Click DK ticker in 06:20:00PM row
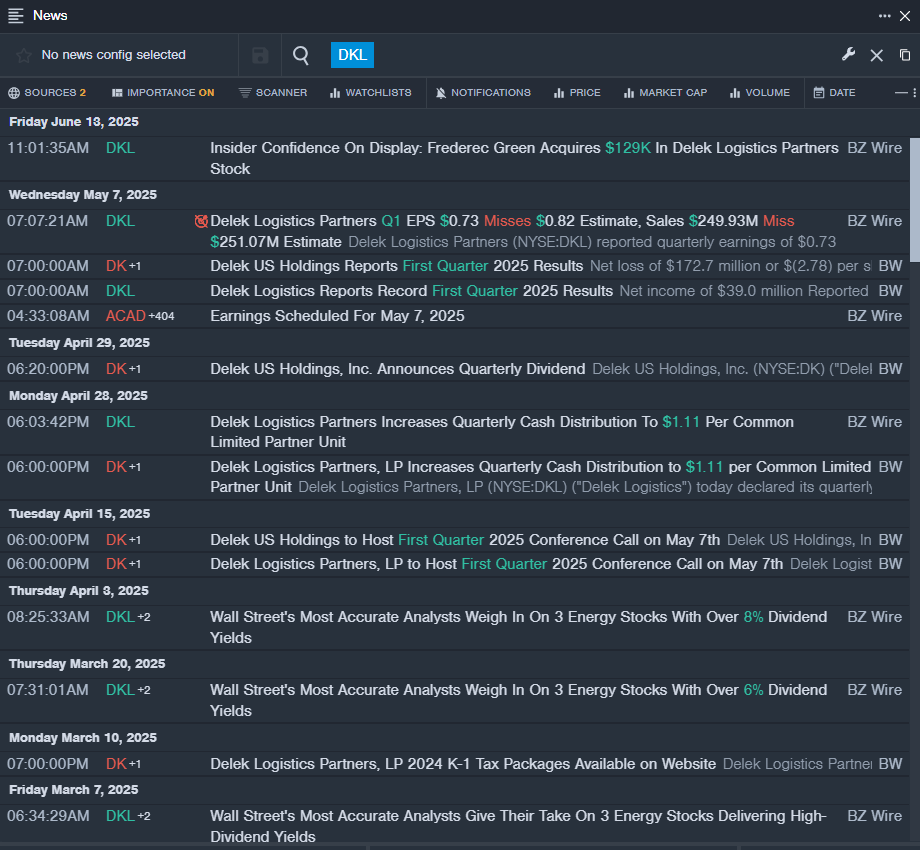This screenshot has height=850, width=920. (x=116, y=369)
